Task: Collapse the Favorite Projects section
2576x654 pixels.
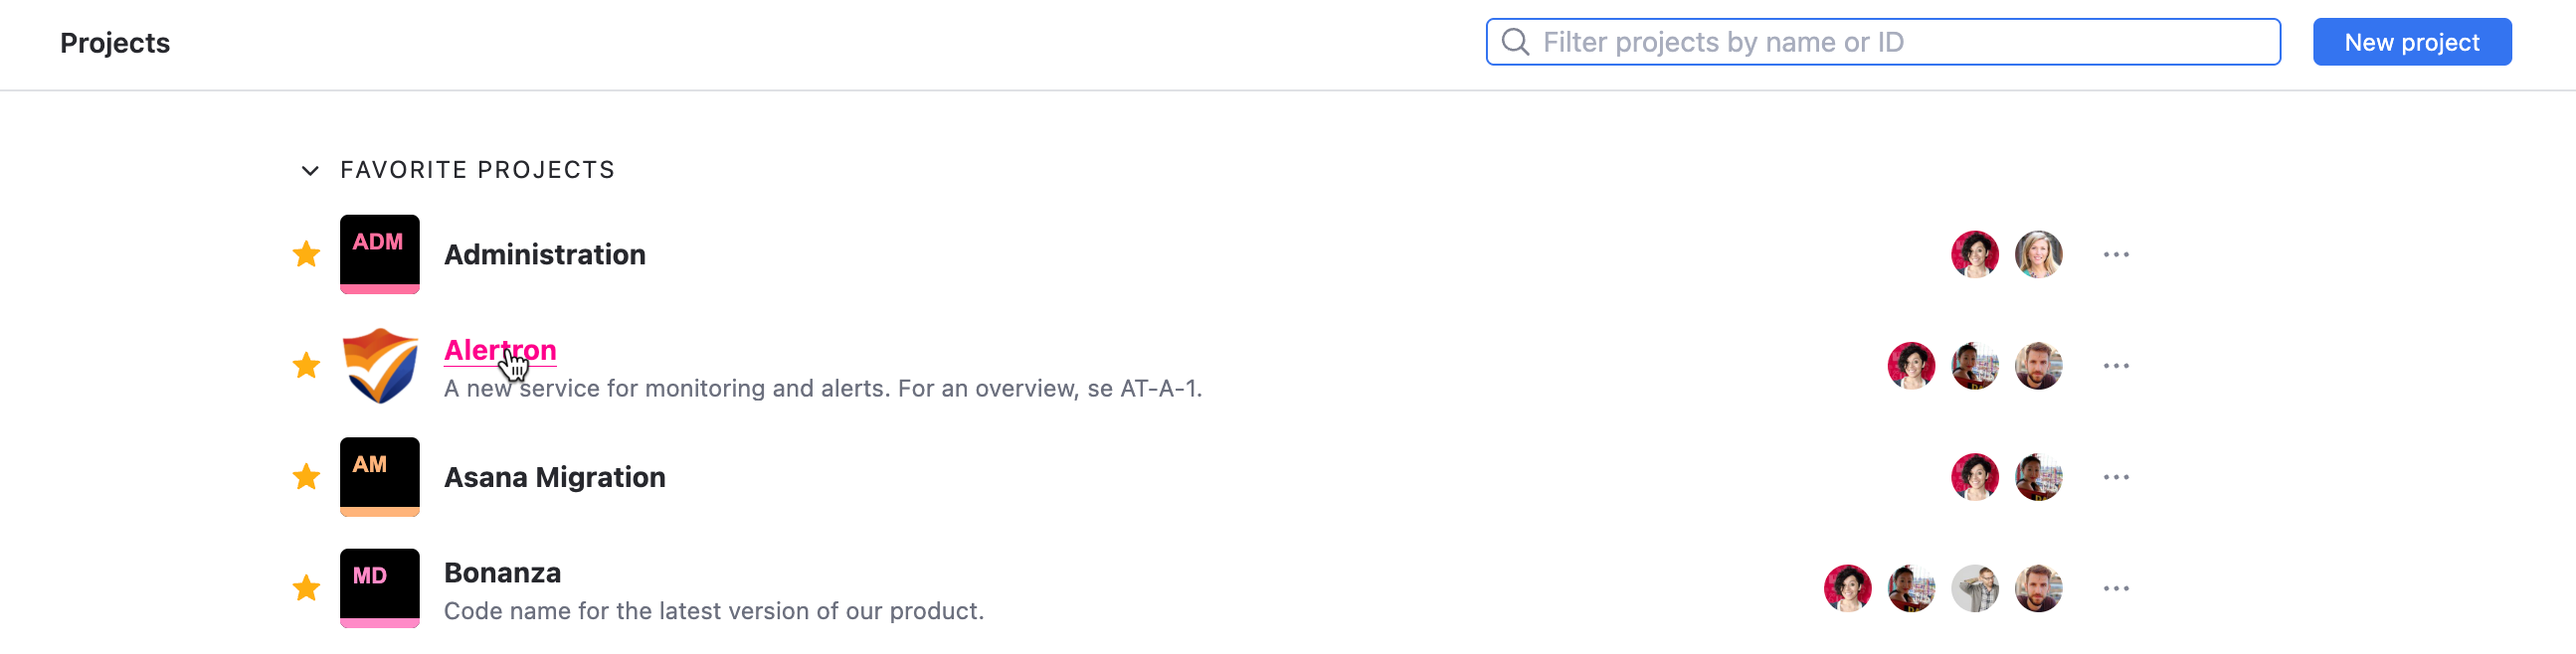Action: [x=310, y=170]
